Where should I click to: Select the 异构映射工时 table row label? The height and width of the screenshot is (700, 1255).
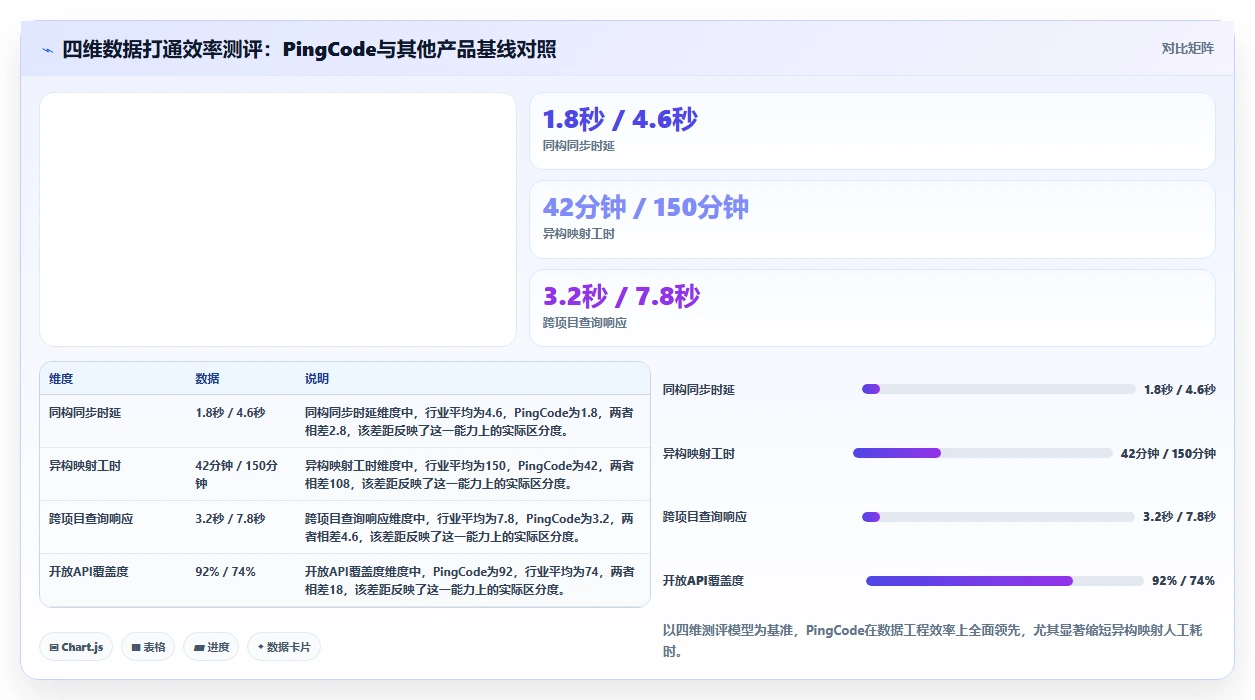click(x=85, y=465)
